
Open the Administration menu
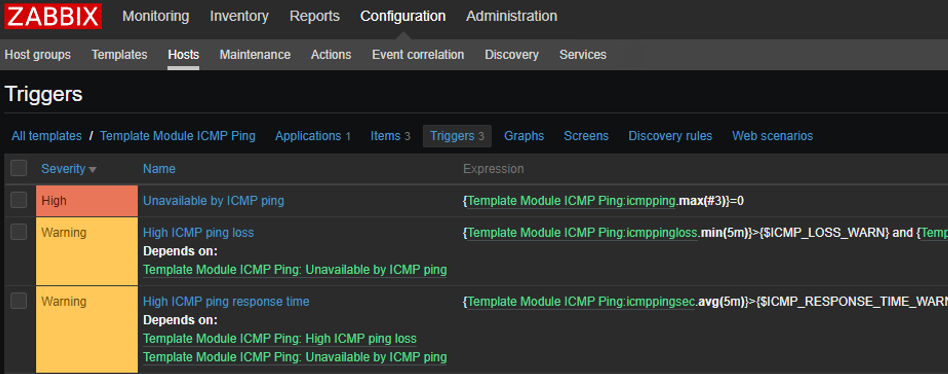click(511, 16)
